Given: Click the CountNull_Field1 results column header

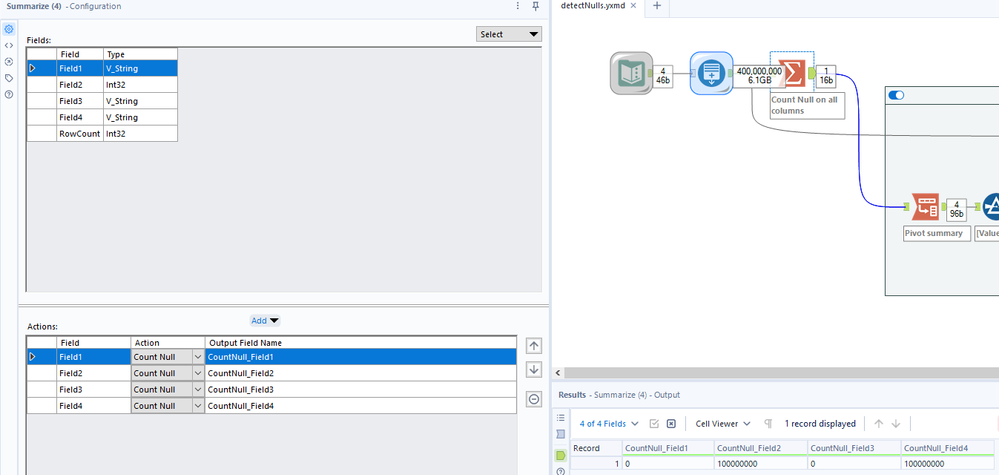Looking at the screenshot, I should [x=668, y=448].
